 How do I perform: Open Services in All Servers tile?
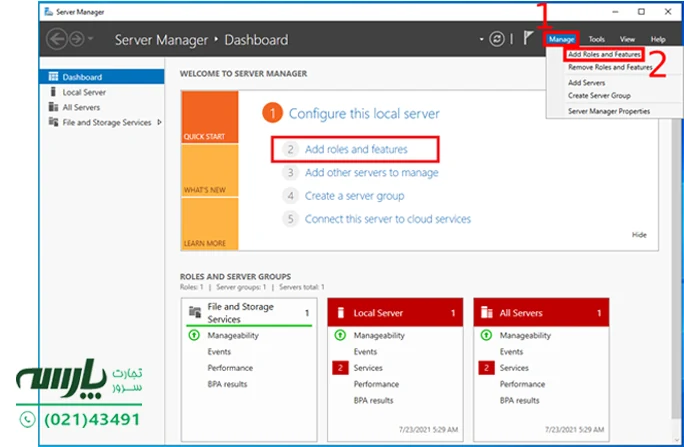click(x=514, y=368)
